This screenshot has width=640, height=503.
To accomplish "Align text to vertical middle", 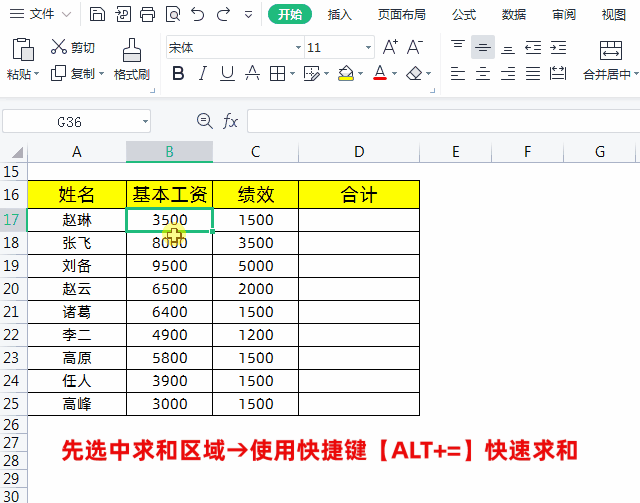I will pyautogui.click(x=483, y=47).
